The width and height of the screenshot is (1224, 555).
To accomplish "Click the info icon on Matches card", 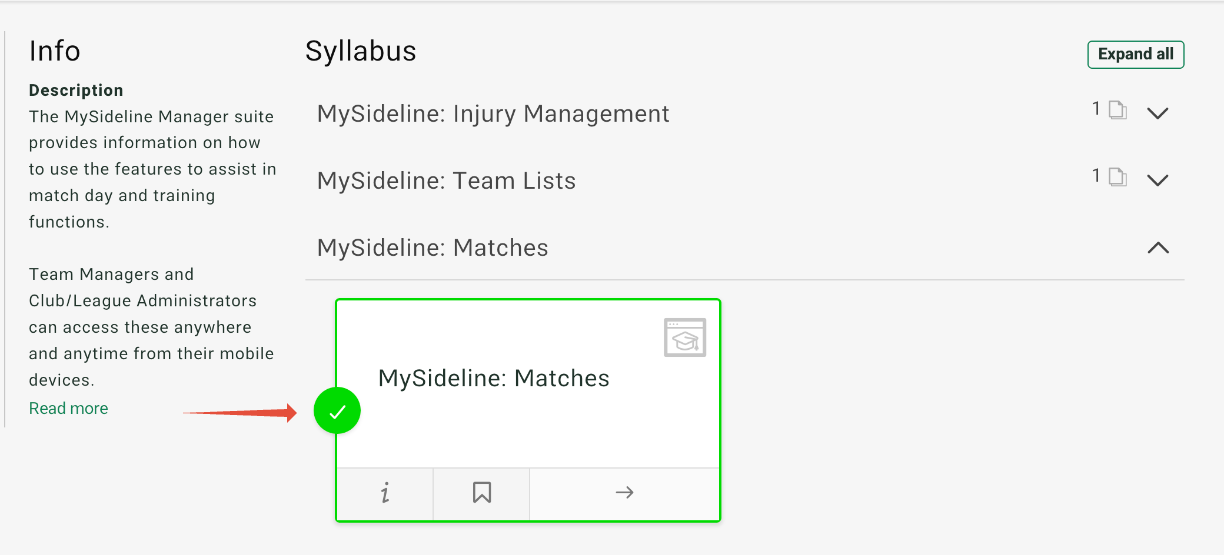I will tap(385, 493).
